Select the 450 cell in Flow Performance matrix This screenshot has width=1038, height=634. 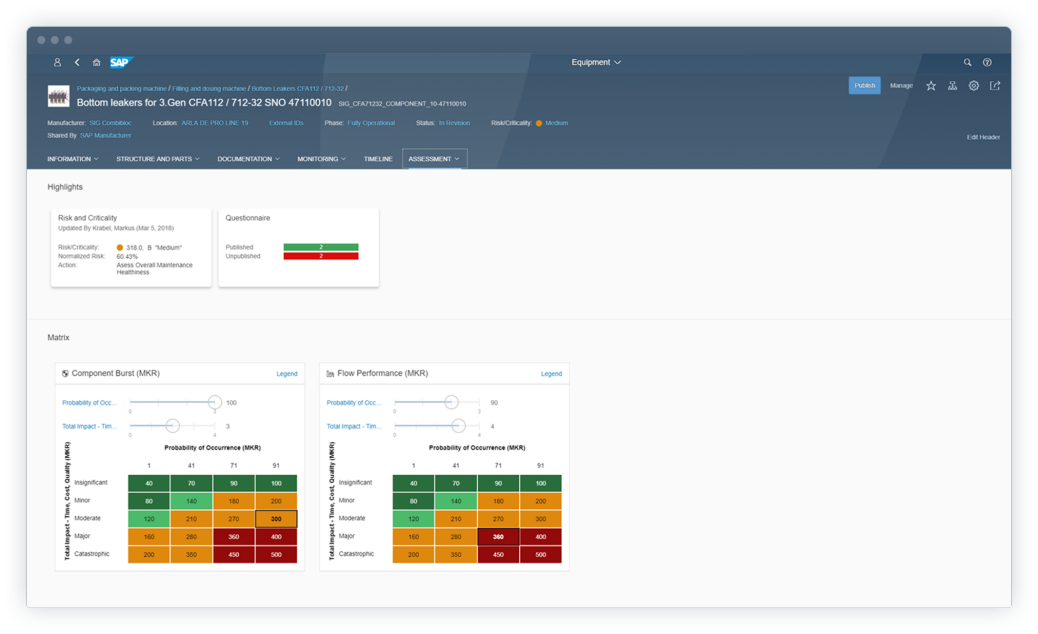coord(498,554)
